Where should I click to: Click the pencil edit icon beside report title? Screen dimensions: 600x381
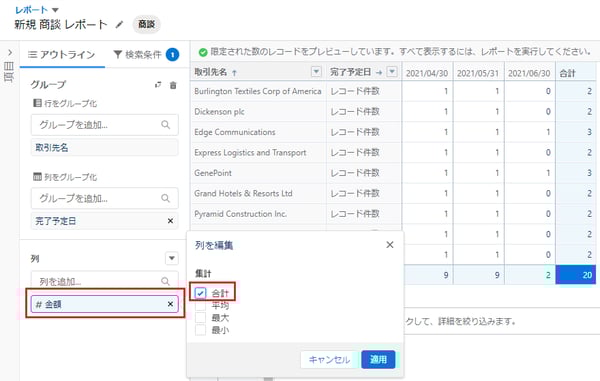coord(119,24)
